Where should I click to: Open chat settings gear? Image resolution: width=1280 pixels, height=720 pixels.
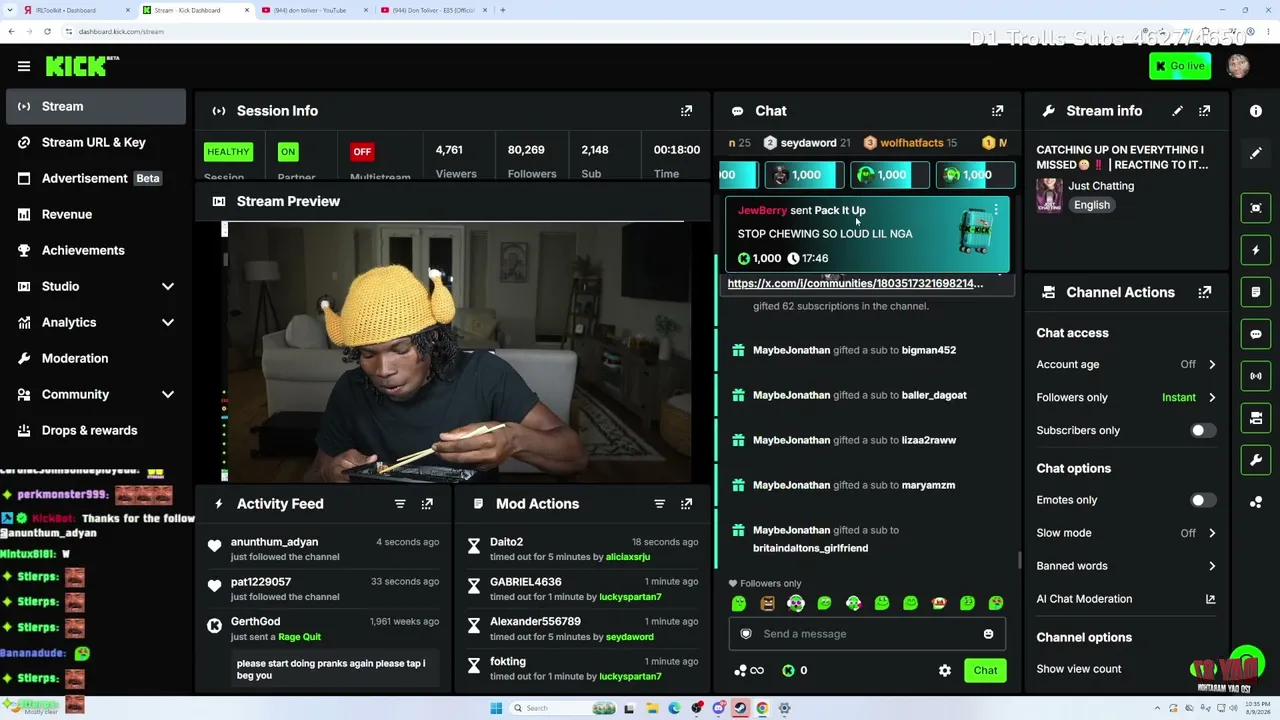[945, 671]
